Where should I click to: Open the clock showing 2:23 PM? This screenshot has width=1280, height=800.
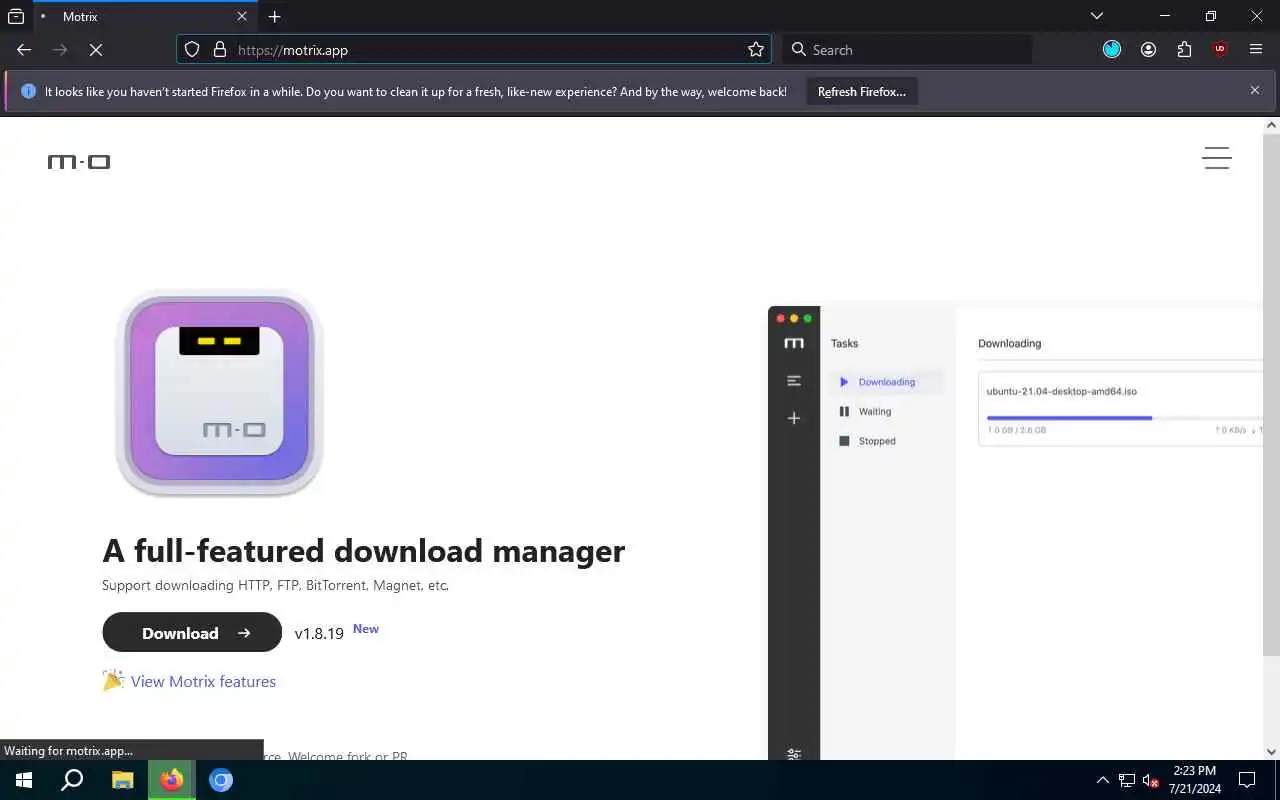pyautogui.click(x=1194, y=780)
